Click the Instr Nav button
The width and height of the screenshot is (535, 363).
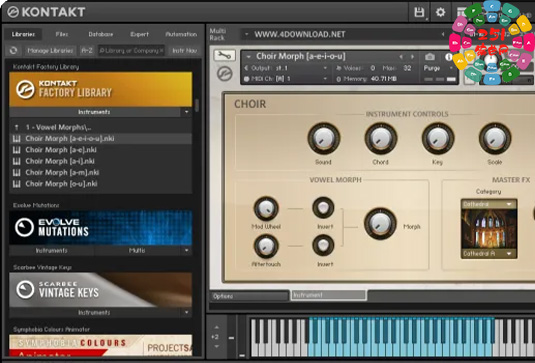coord(184,50)
